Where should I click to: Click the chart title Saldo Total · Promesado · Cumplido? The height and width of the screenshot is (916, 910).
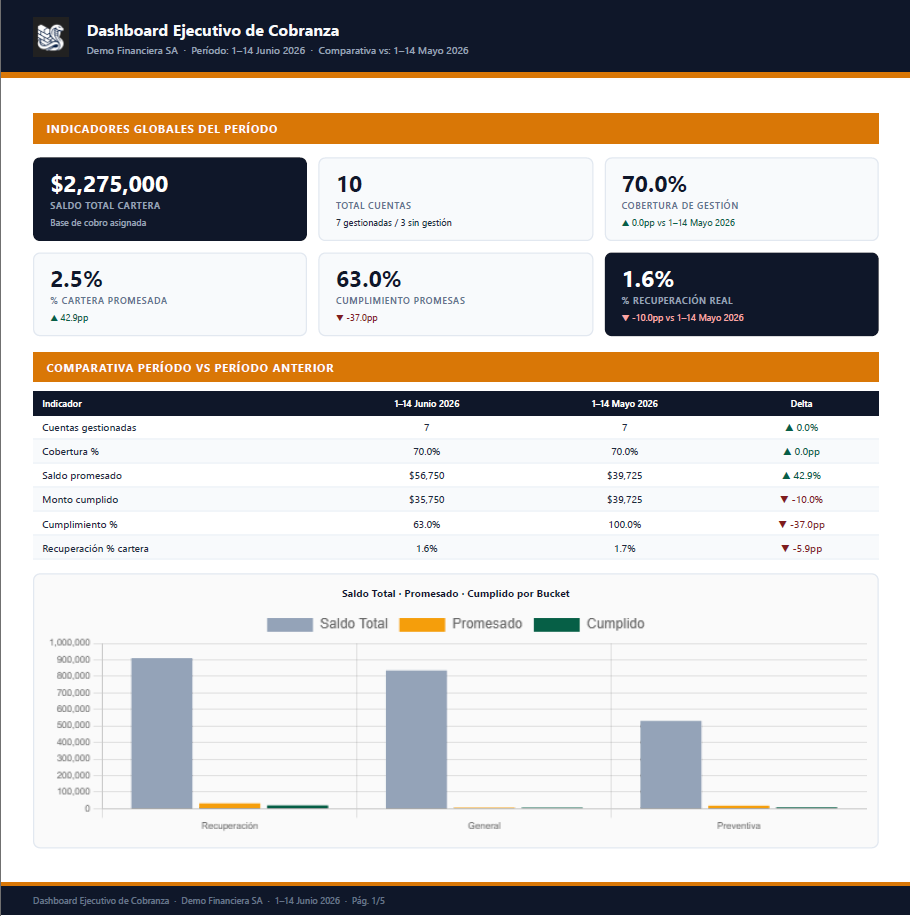(x=456, y=594)
